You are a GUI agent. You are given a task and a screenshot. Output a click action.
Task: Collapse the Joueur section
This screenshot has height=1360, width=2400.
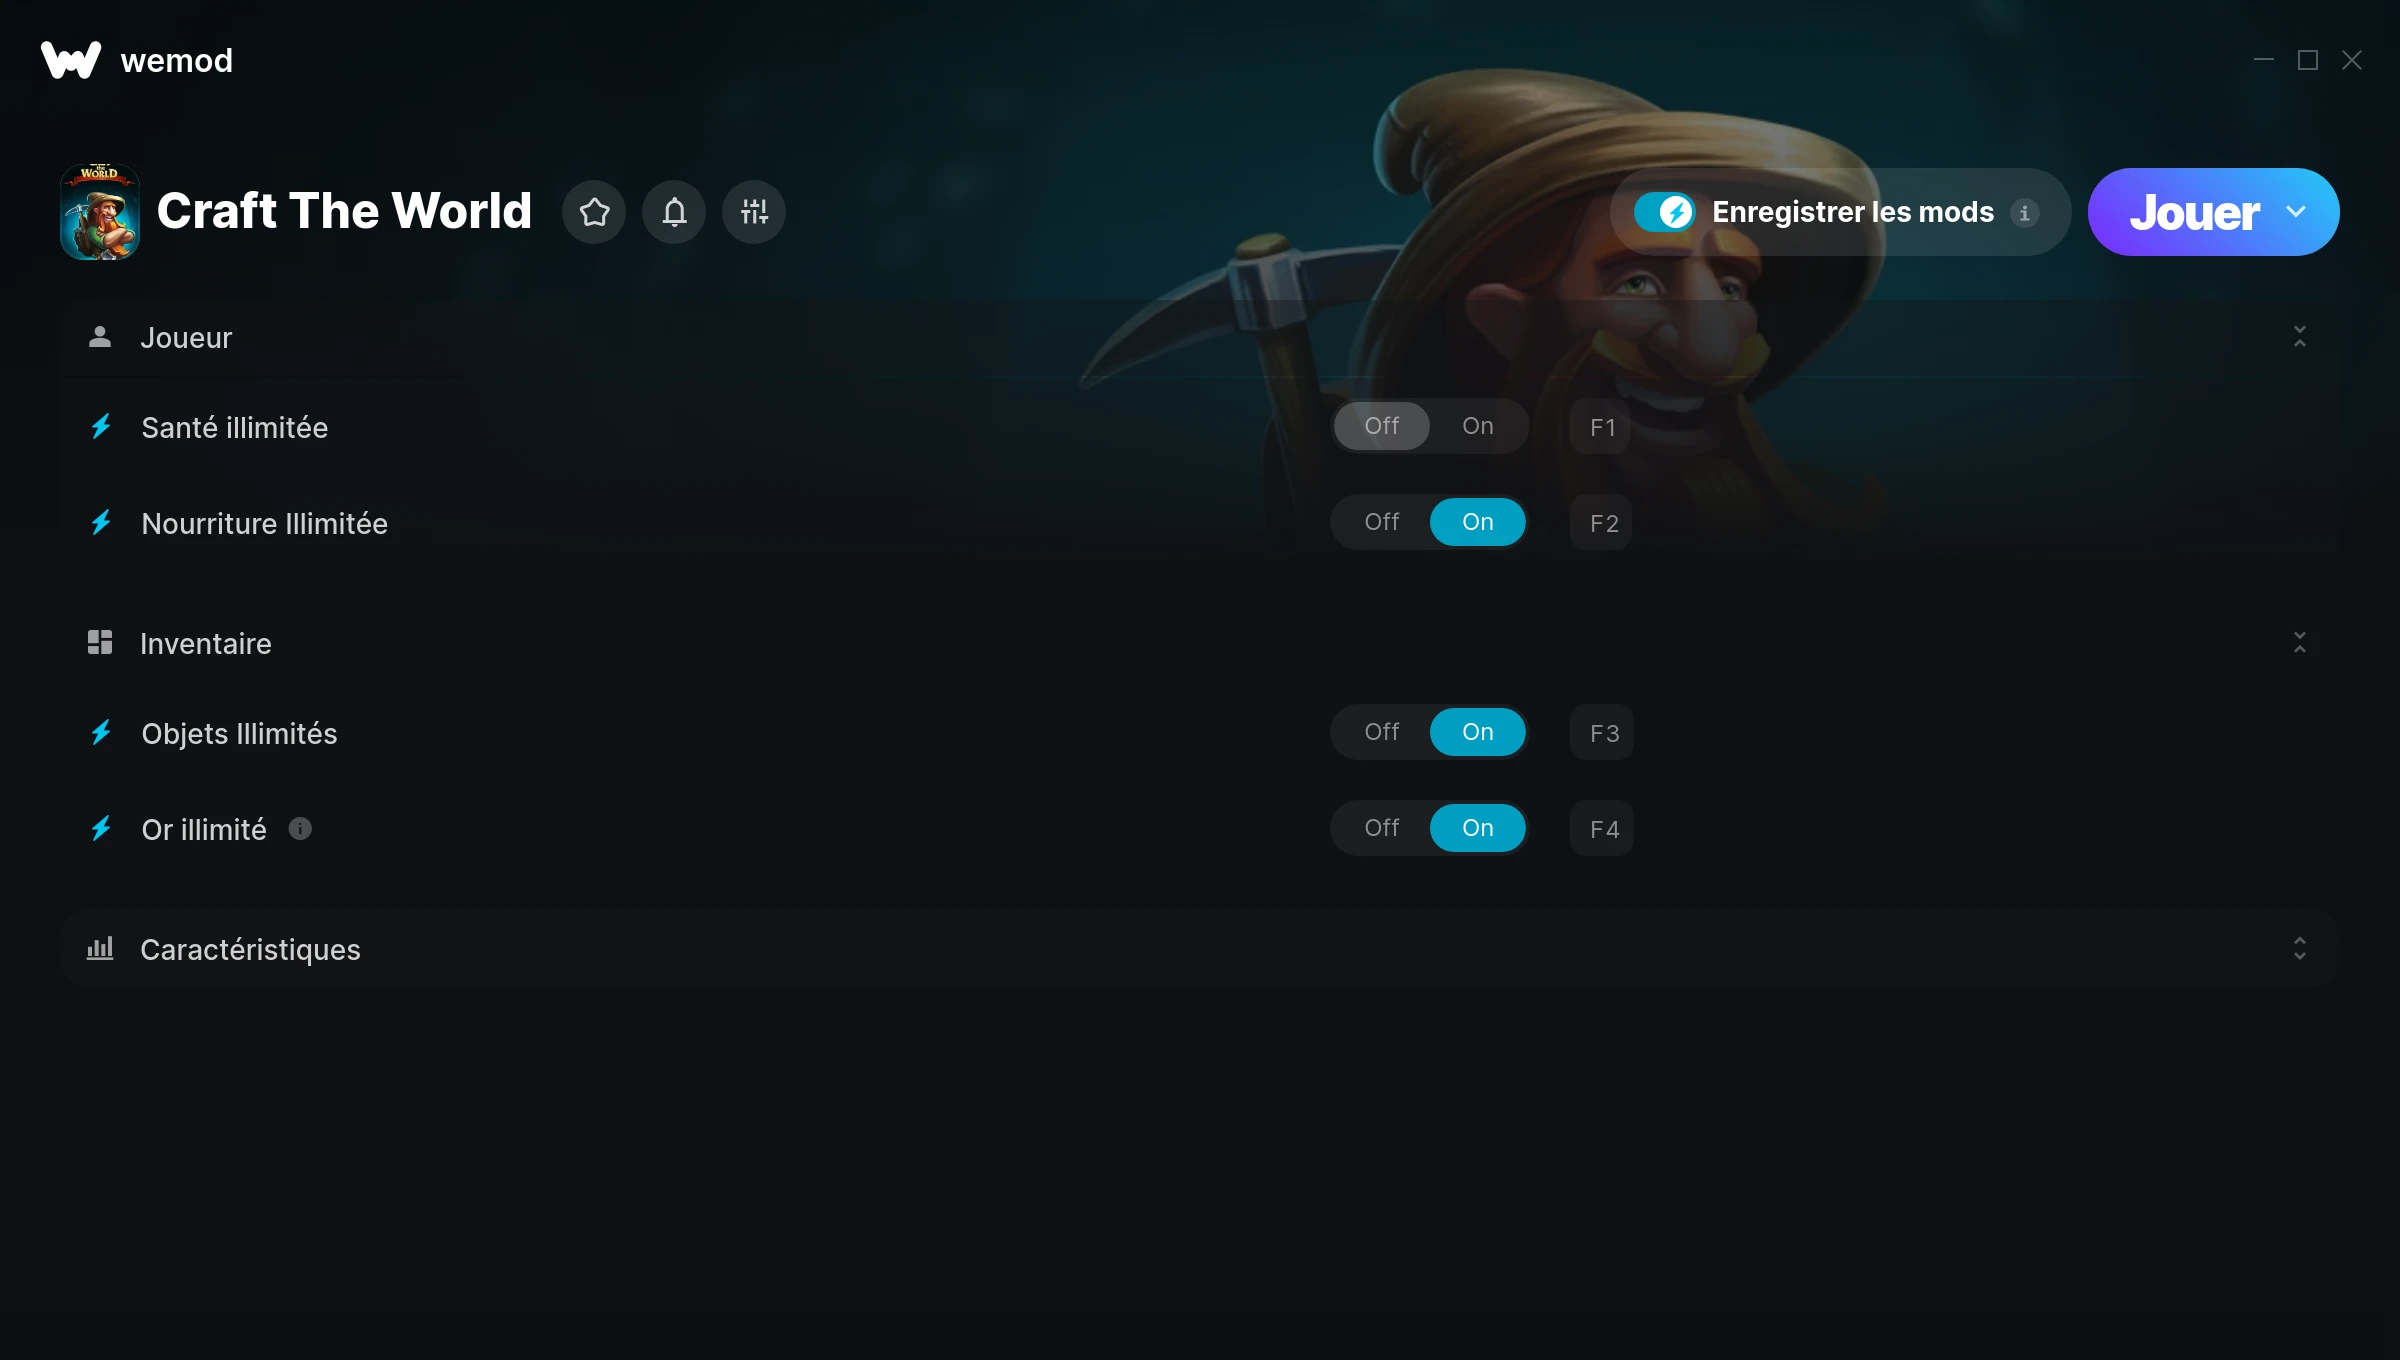2299,337
